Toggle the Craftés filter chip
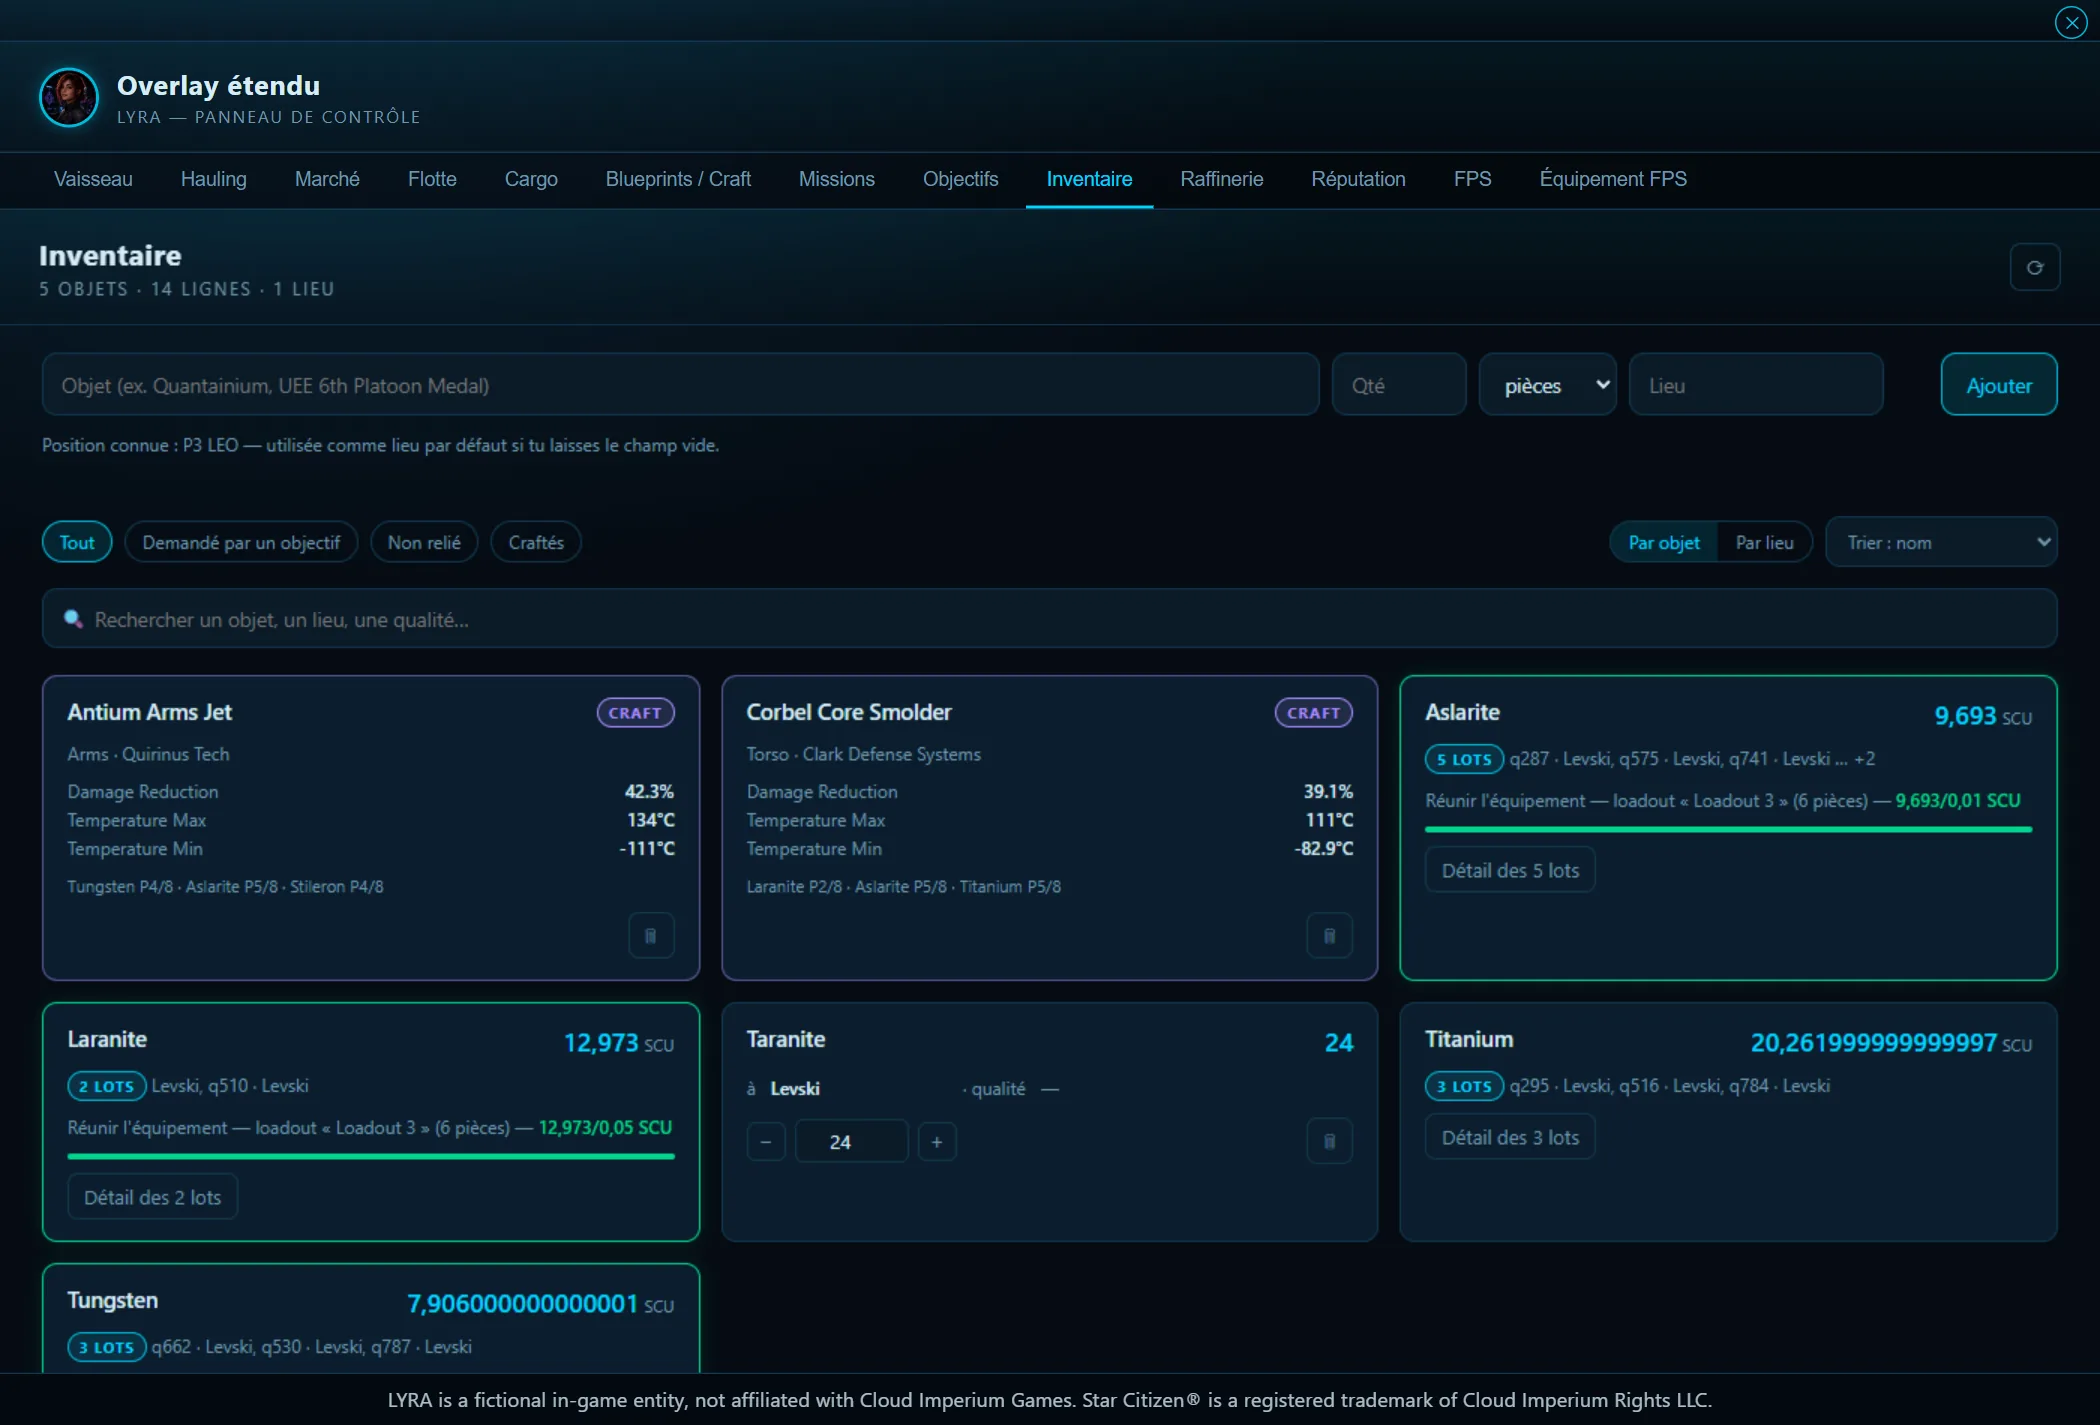The image size is (2100, 1425). (536, 542)
